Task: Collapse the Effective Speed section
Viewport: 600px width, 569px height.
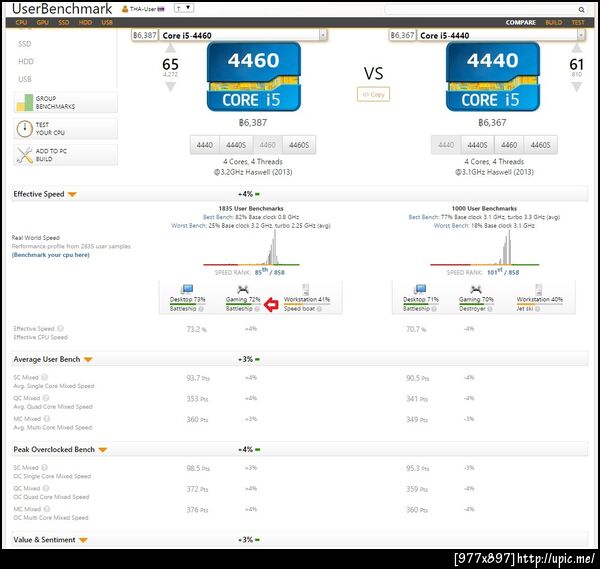Action: click(x=72, y=194)
